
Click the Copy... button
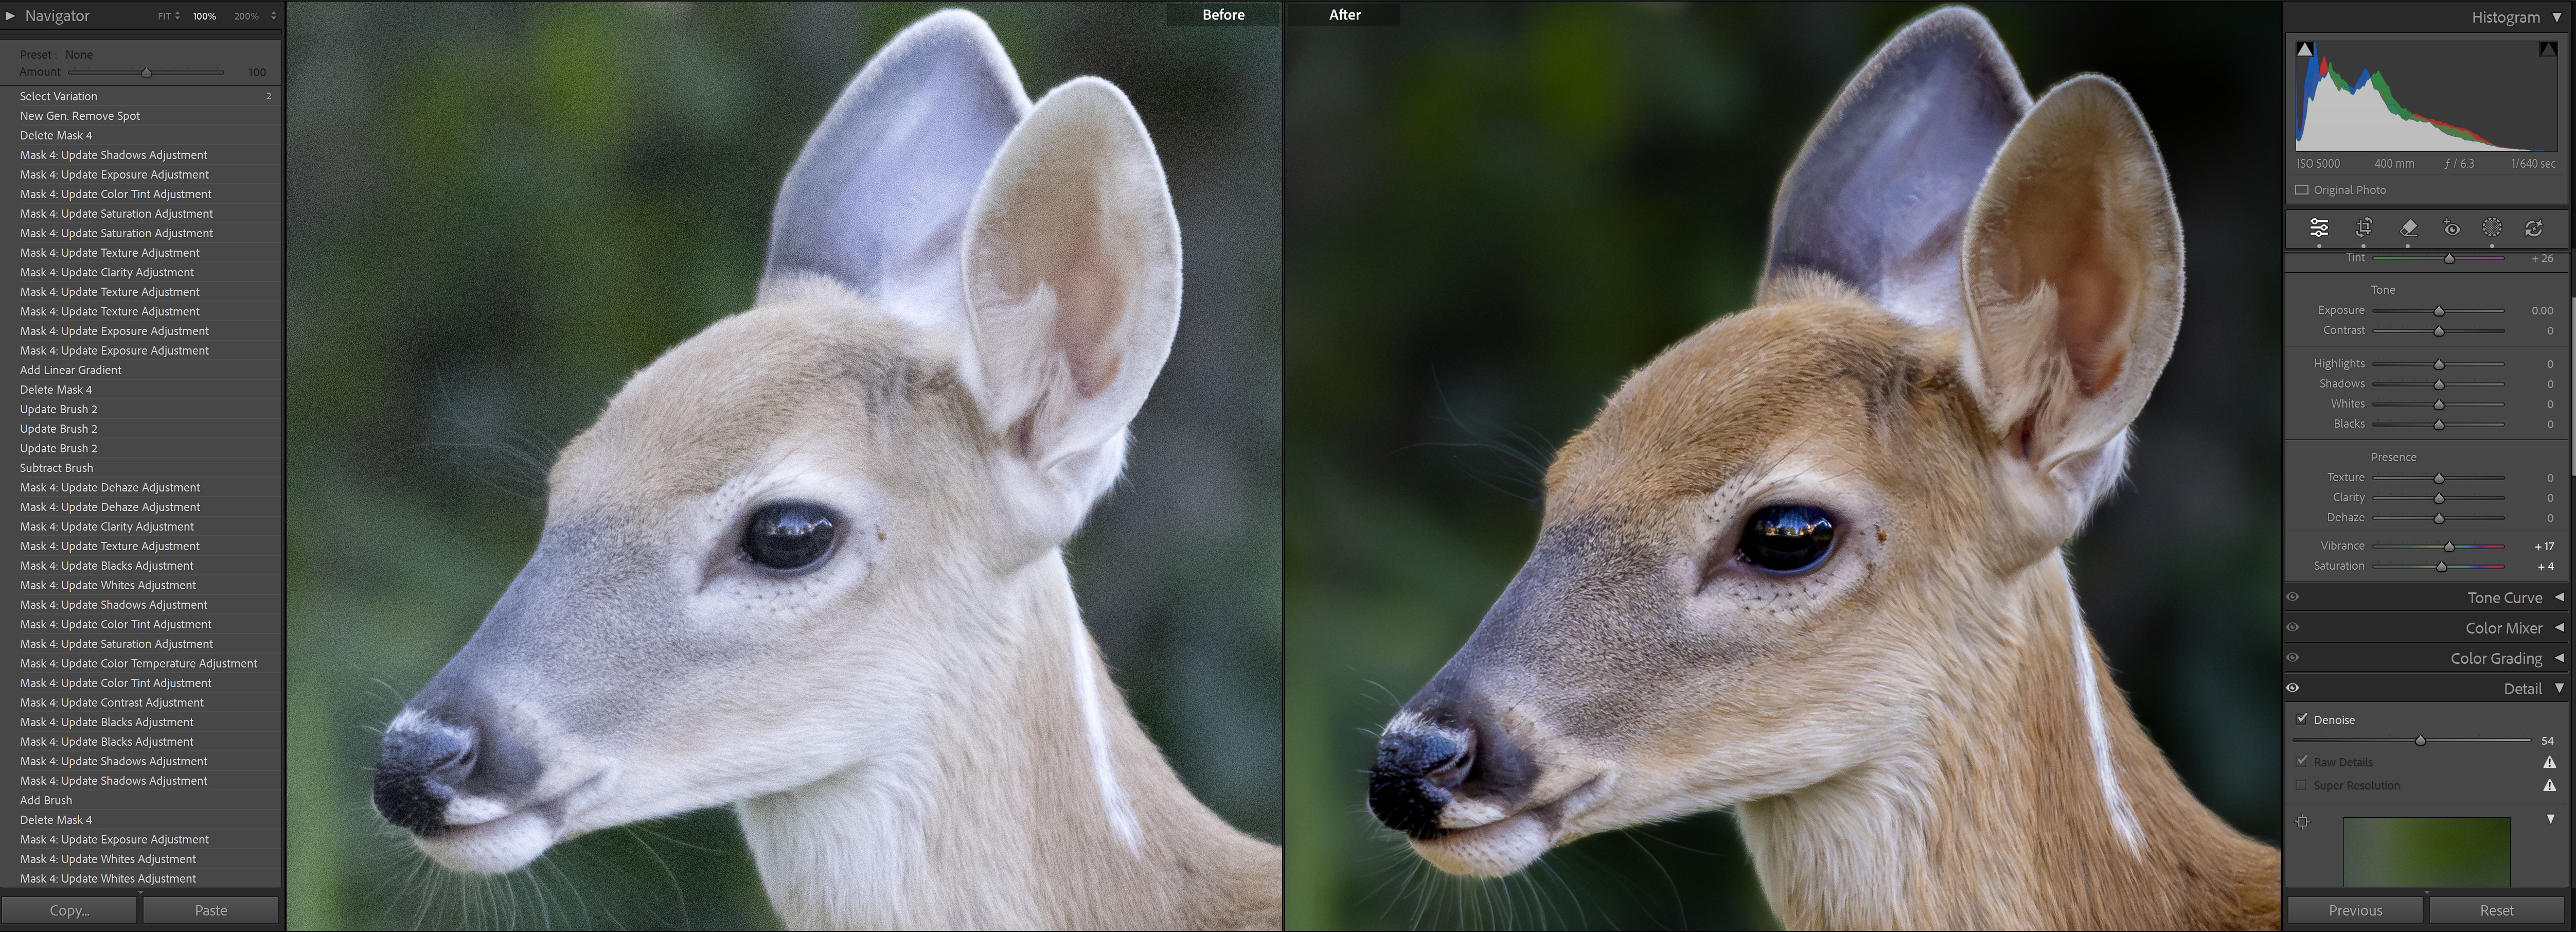(69, 910)
